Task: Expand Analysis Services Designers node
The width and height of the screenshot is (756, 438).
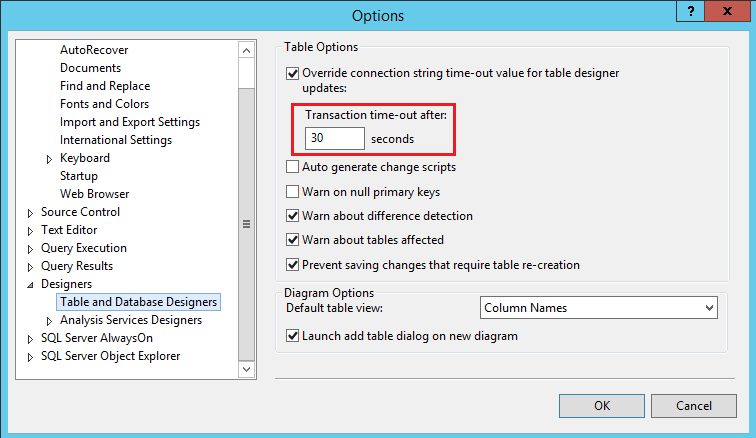Action: click(50, 320)
